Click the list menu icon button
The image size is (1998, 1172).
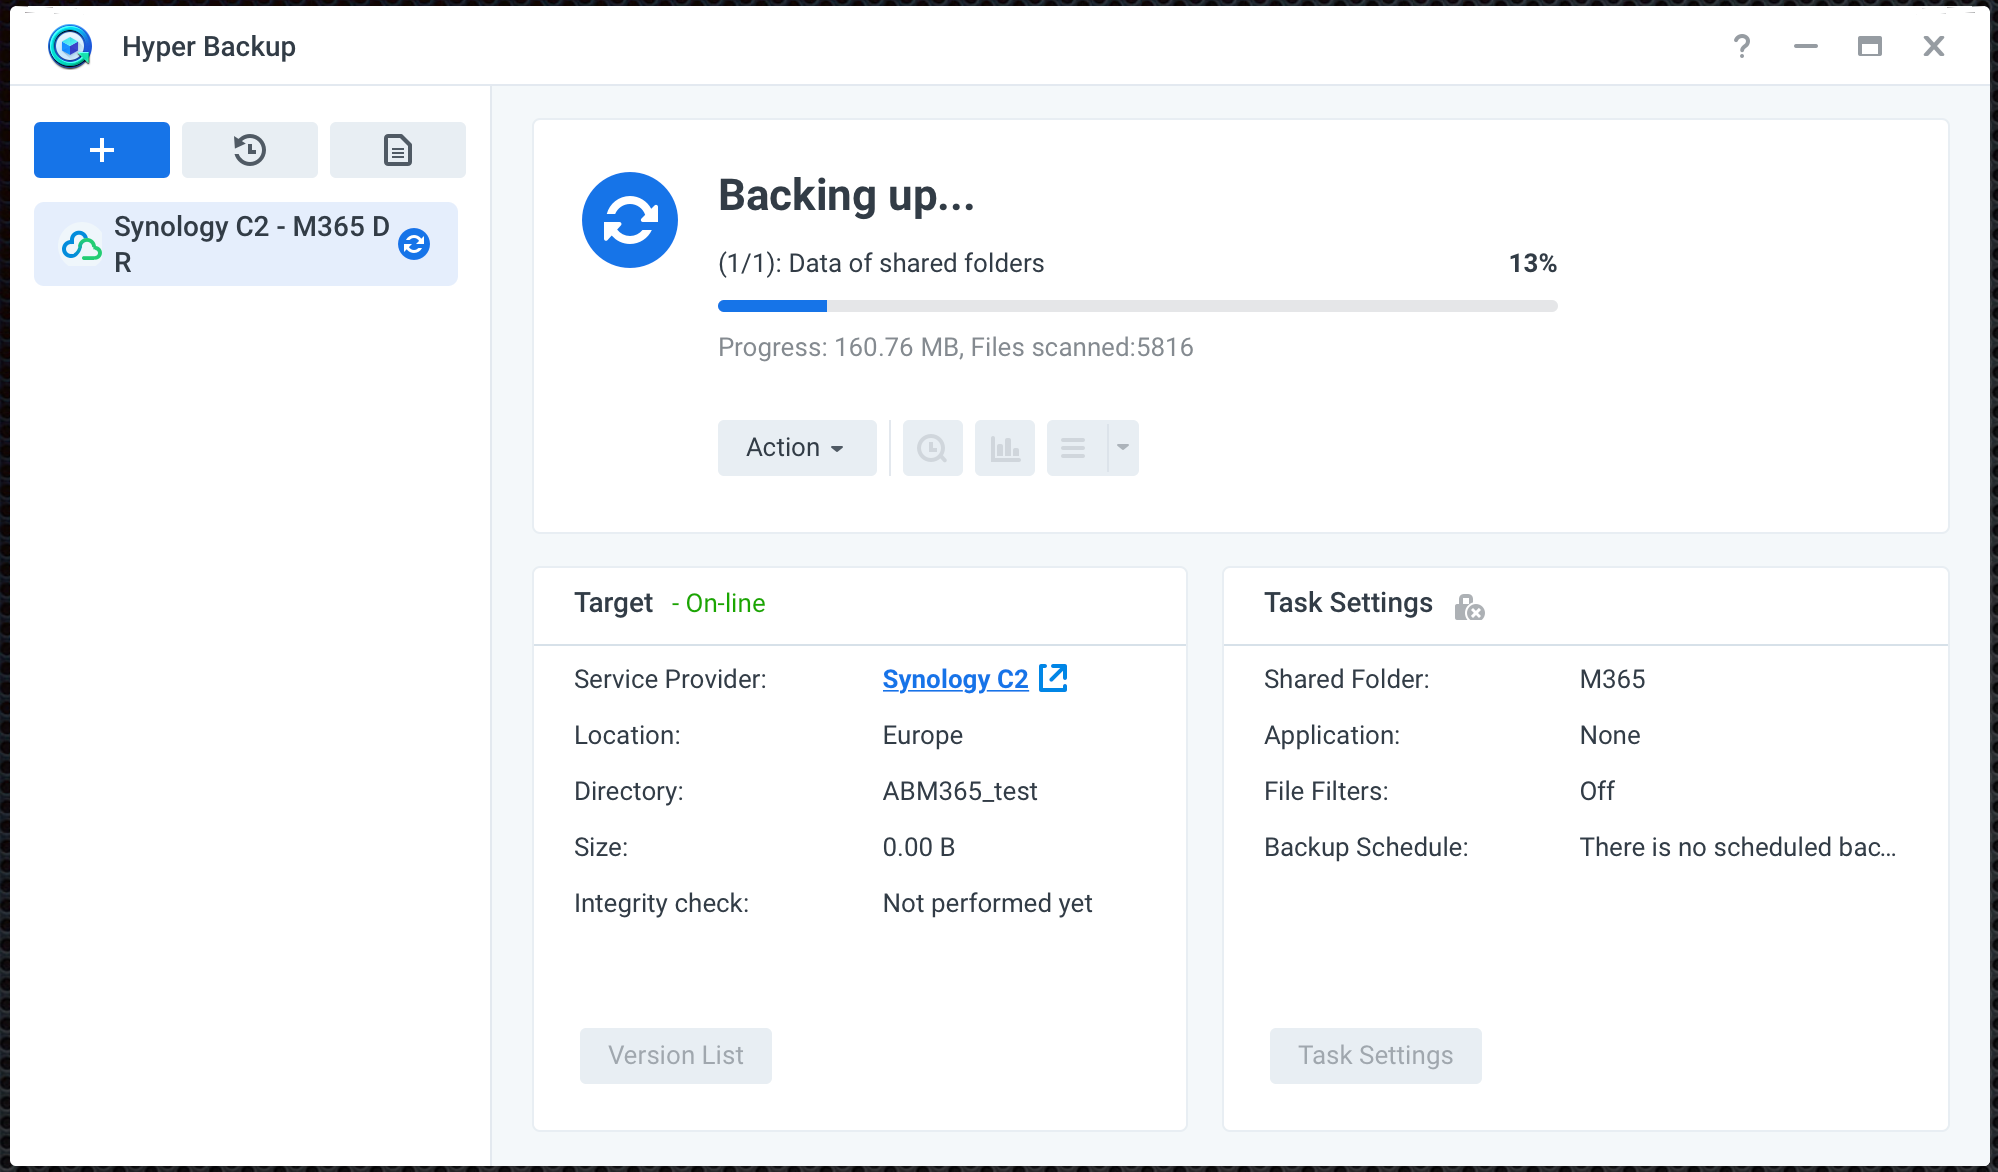[1076, 448]
